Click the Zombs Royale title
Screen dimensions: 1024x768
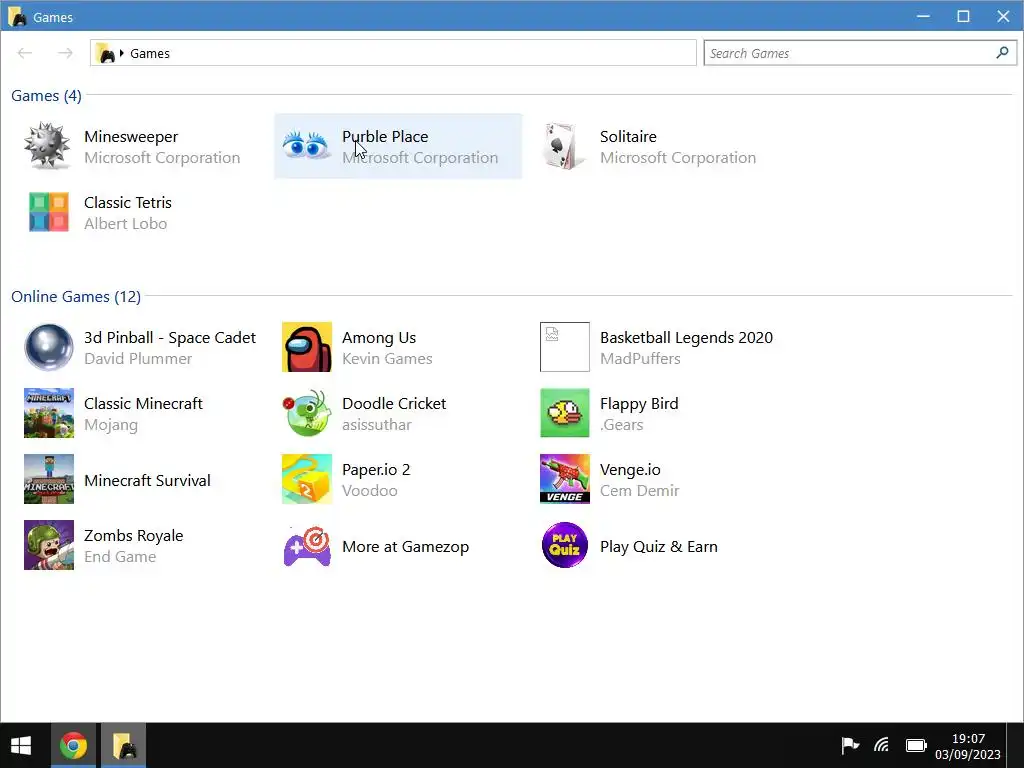tap(133, 536)
